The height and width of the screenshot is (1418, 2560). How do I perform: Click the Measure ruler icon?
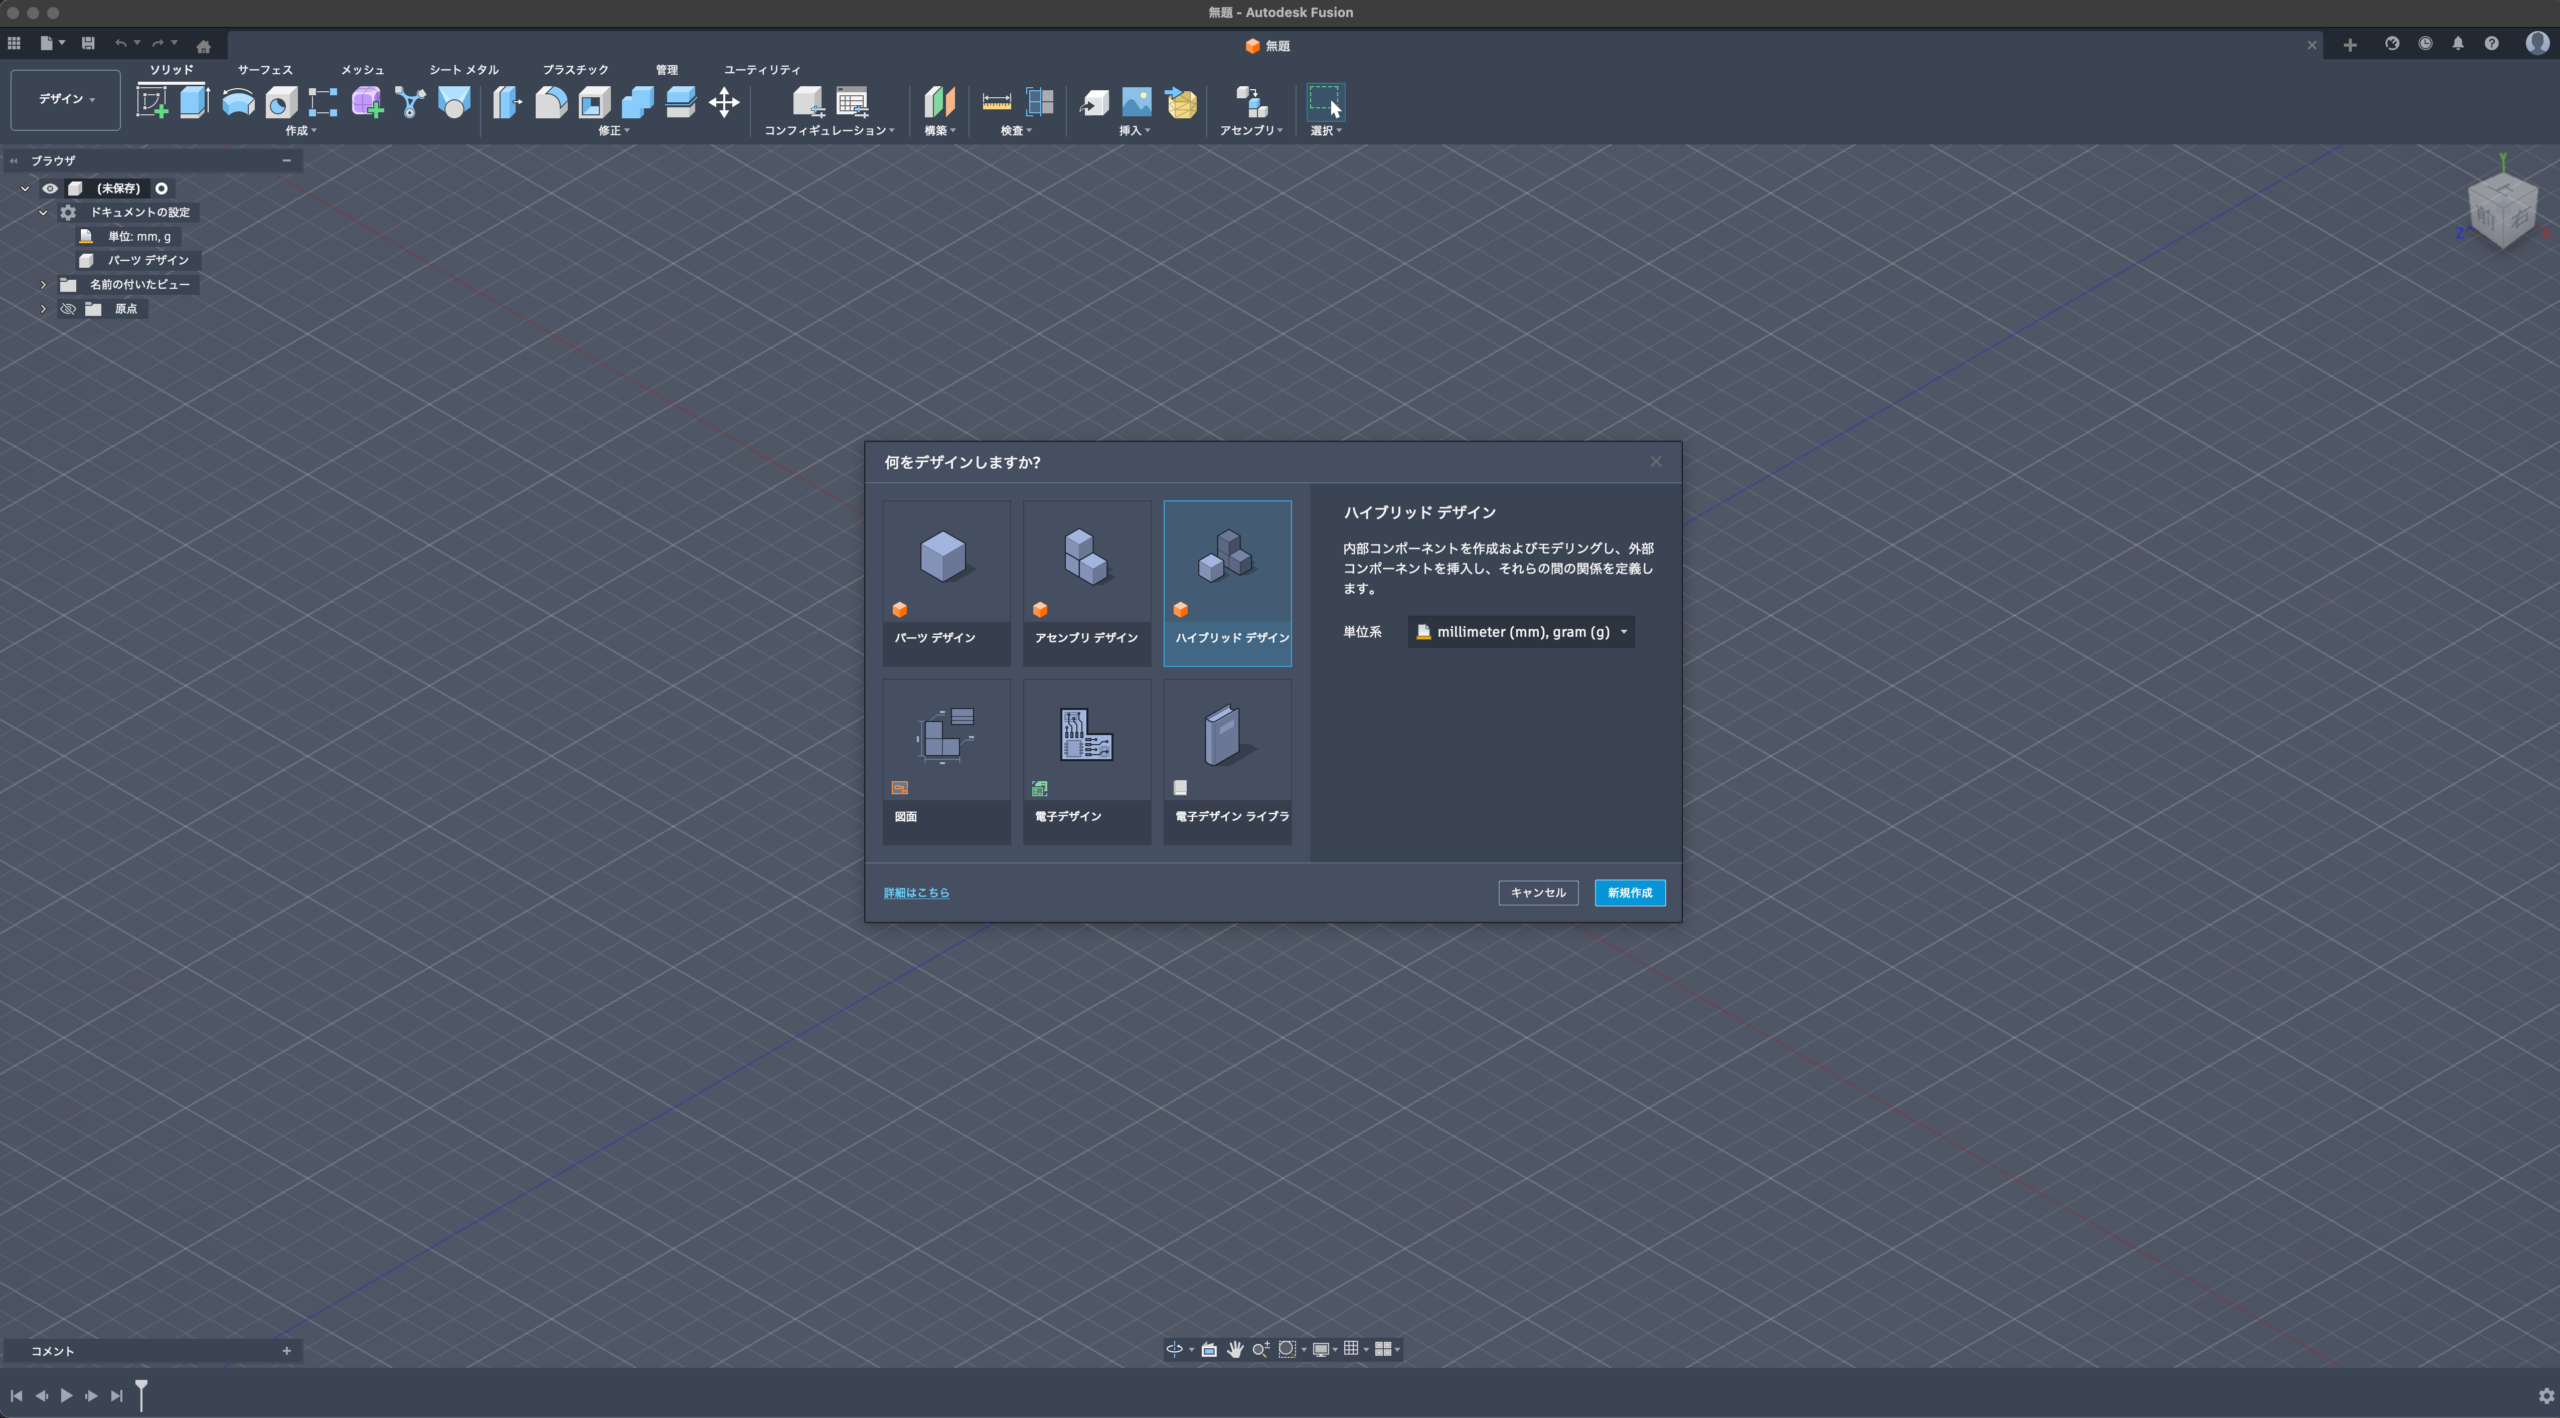(996, 102)
